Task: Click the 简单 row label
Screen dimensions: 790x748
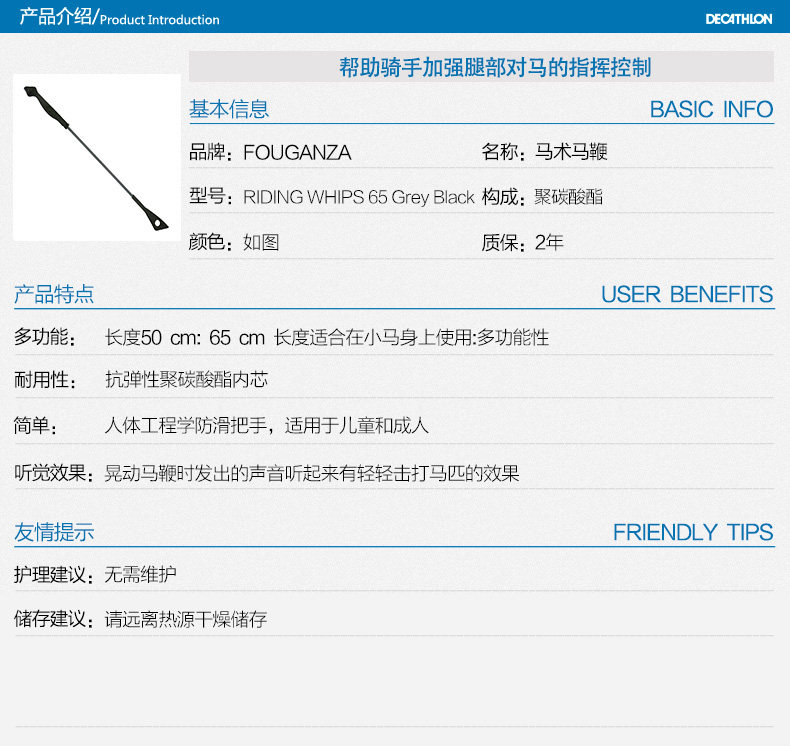Action: pyautogui.click(x=35, y=426)
